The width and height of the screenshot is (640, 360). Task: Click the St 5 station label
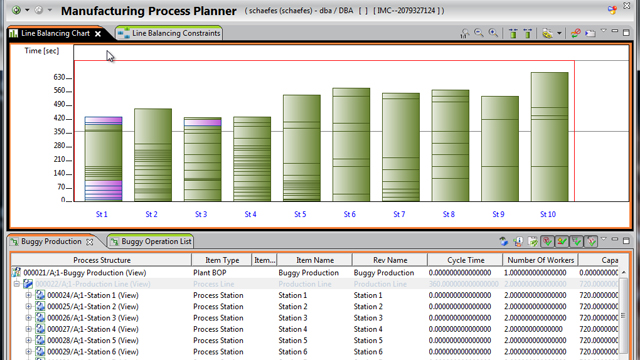pos(300,214)
